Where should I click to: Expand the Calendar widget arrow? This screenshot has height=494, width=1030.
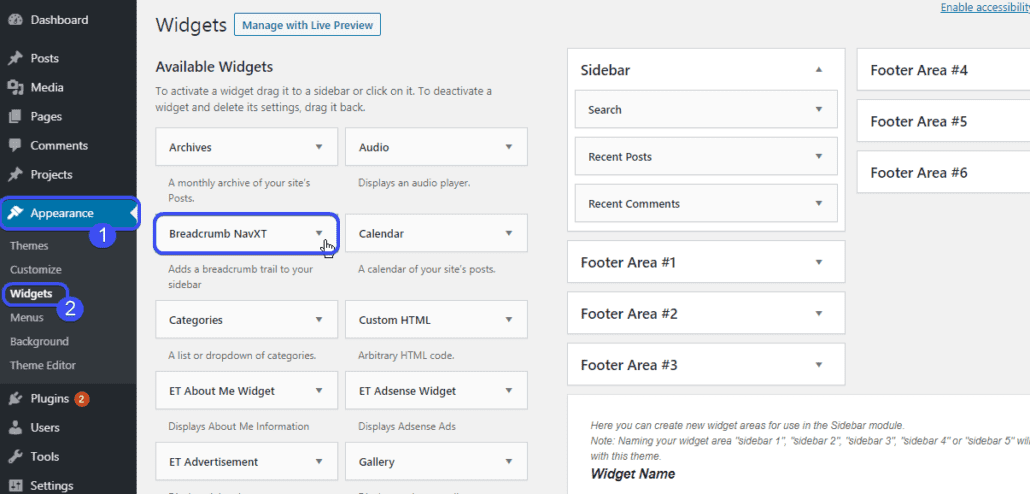click(x=508, y=233)
